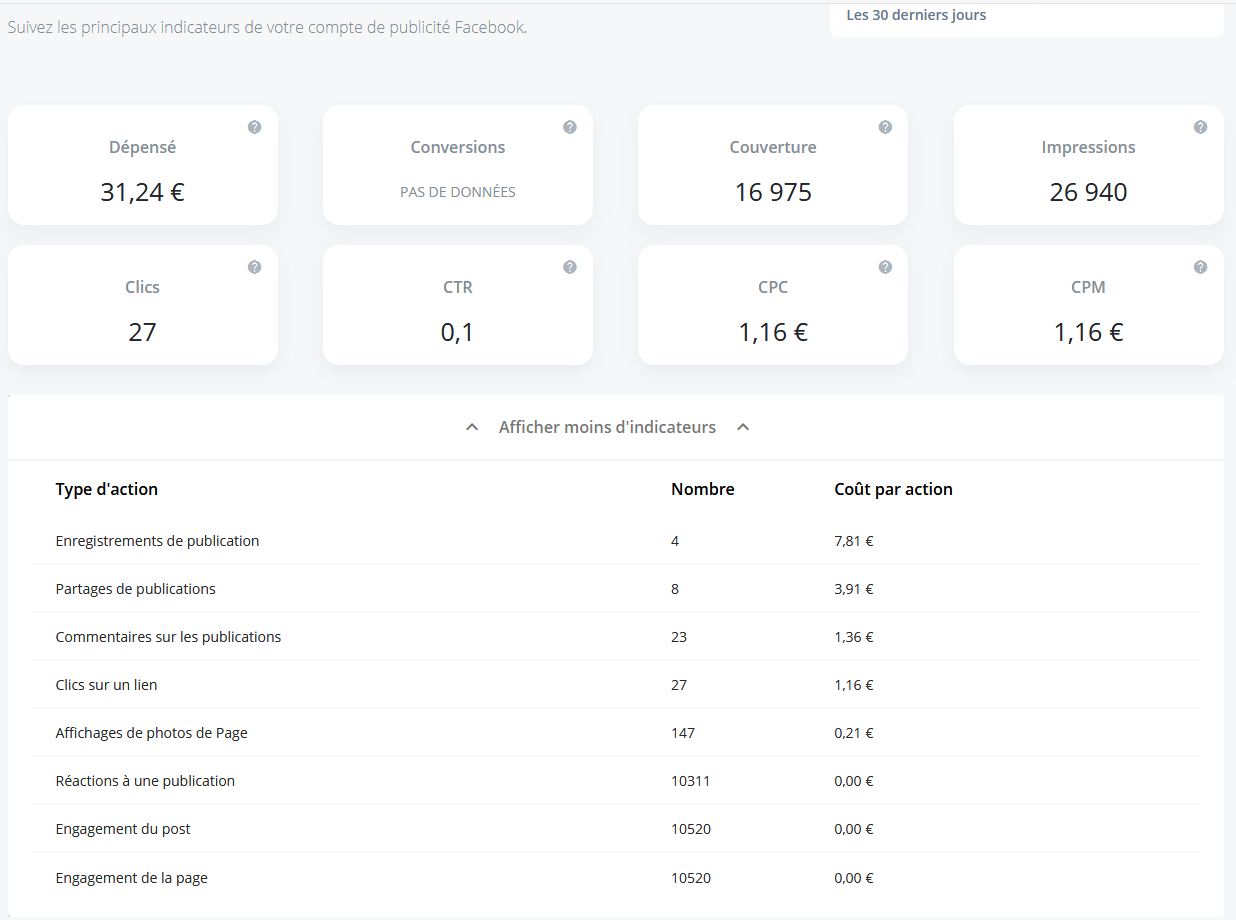Collapse using chevron left of Afficher moins d'indicateurs
1236x920 pixels.
click(x=472, y=427)
